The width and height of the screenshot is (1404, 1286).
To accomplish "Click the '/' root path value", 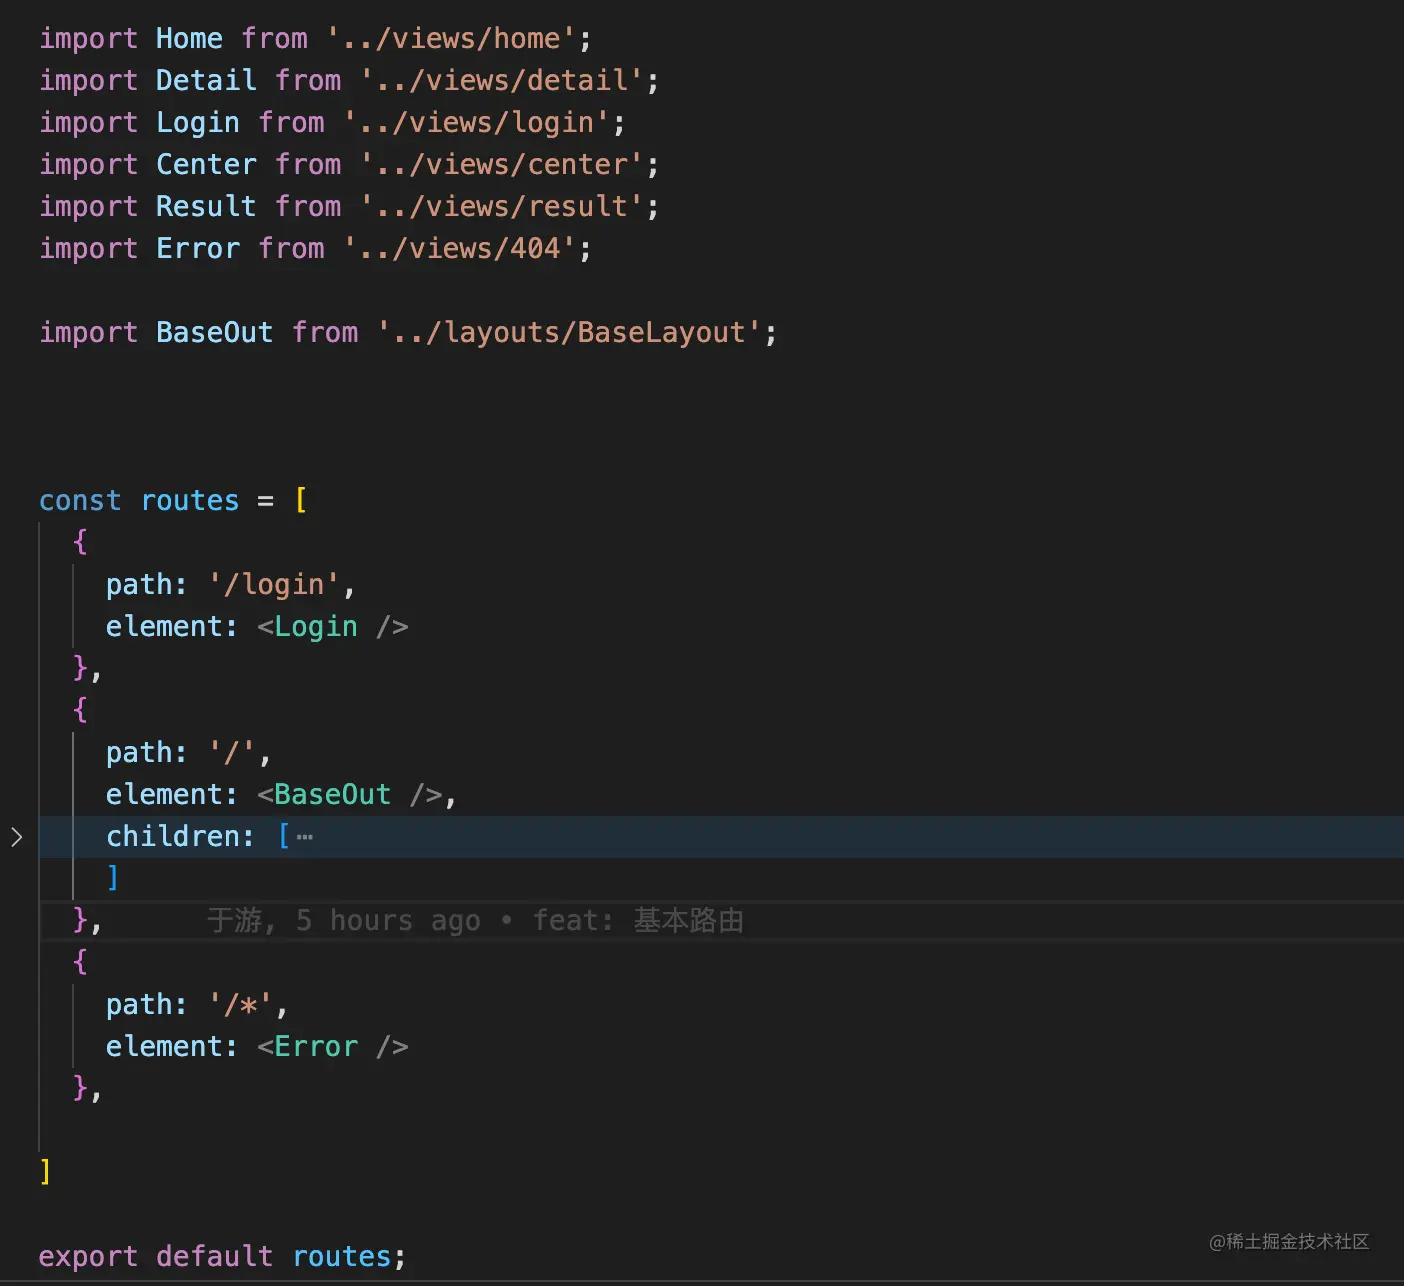I will click(232, 753).
